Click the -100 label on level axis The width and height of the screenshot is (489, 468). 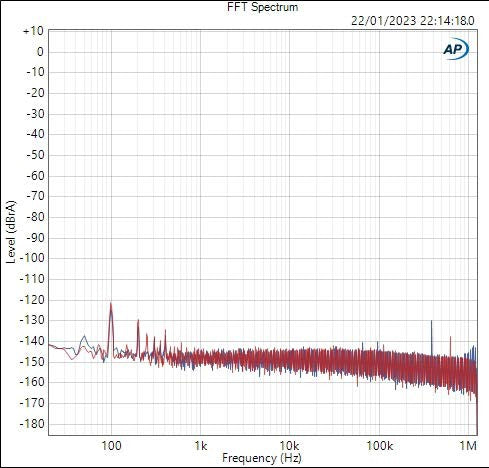point(32,258)
